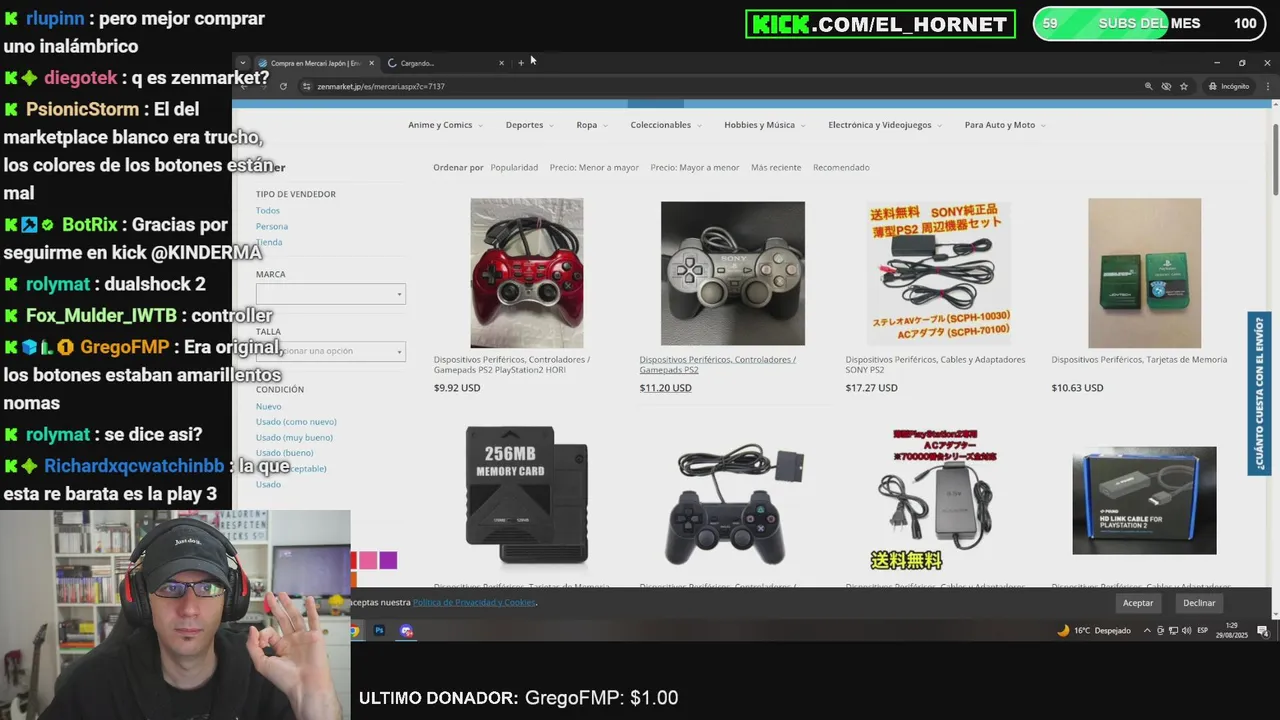Open the Talla select dropdown
Screen dimensions: 1280x720
331,351
